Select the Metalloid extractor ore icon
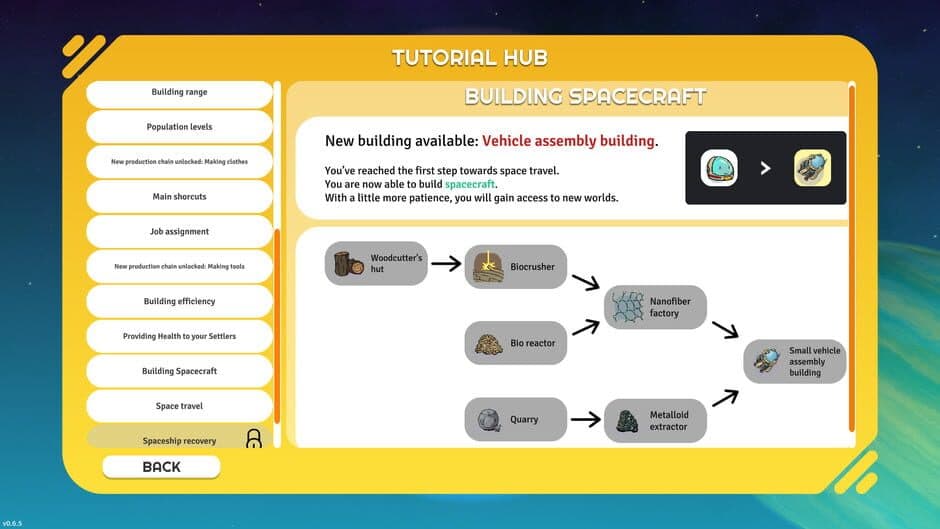The width and height of the screenshot is (940, 529). (627, 421)
